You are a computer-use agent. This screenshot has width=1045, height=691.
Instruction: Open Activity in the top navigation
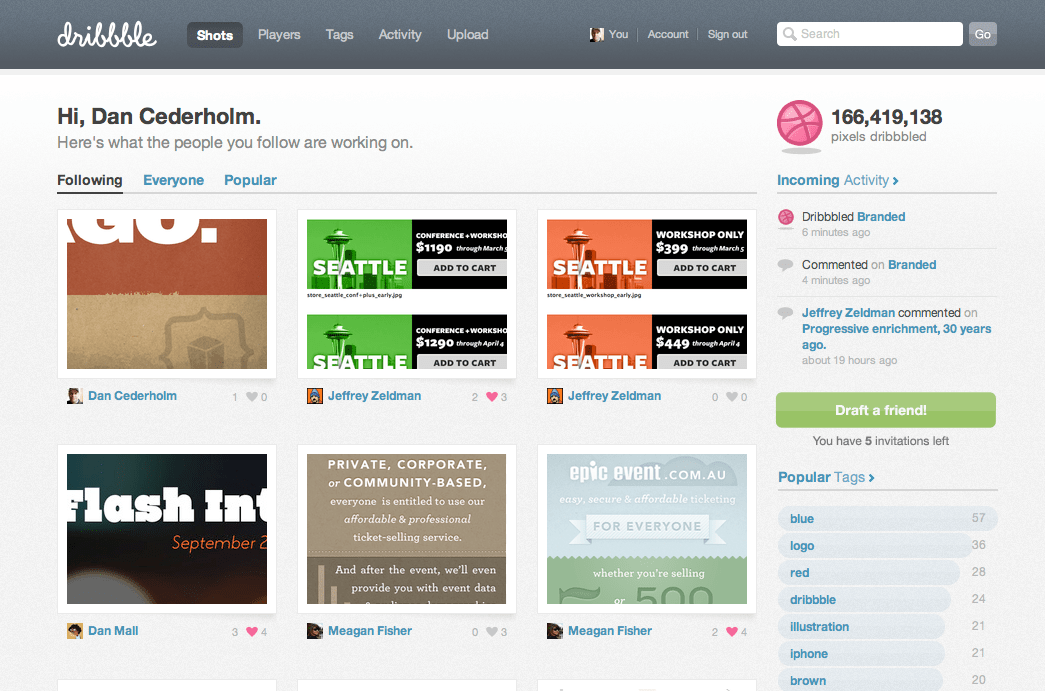(400, 35)
